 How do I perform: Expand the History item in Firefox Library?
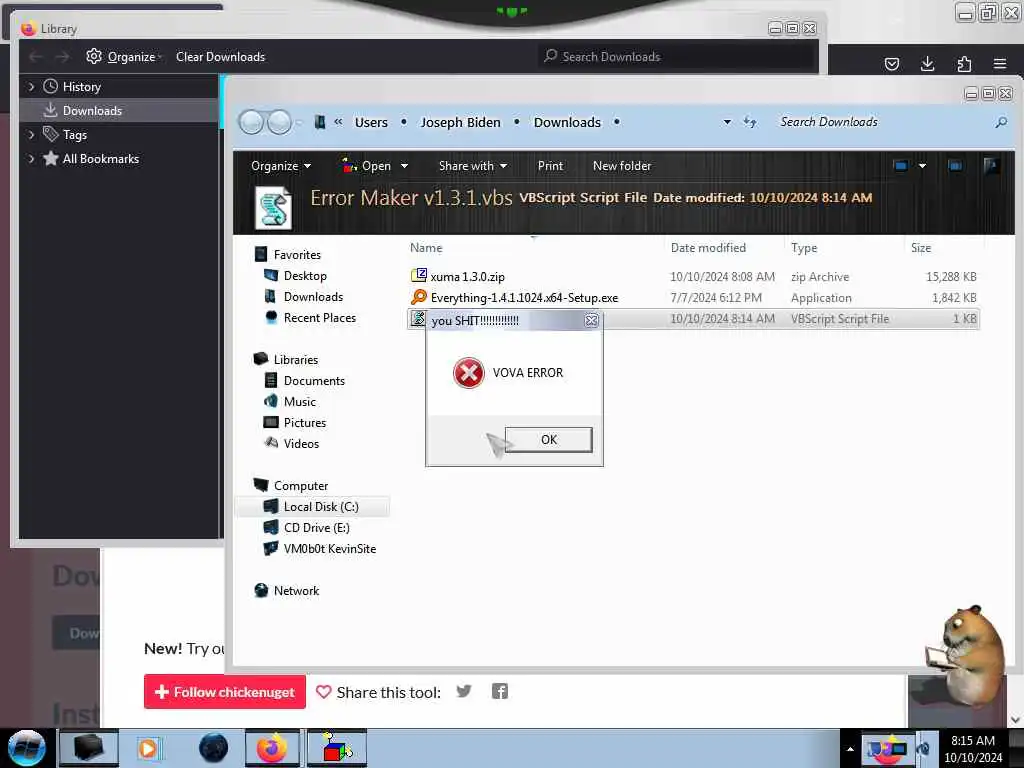click(31, 86)
